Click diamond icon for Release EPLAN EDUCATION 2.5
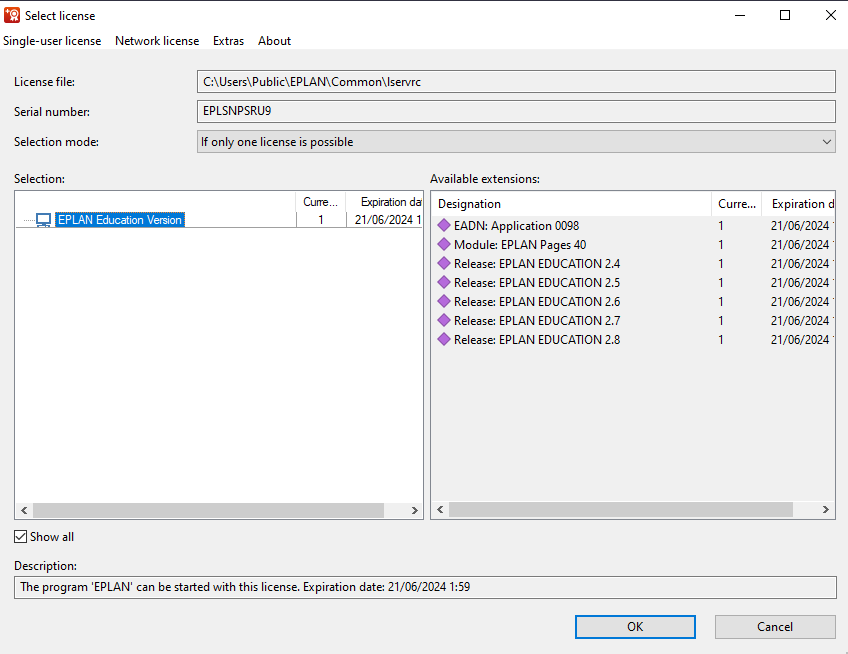 pos(444,282)
